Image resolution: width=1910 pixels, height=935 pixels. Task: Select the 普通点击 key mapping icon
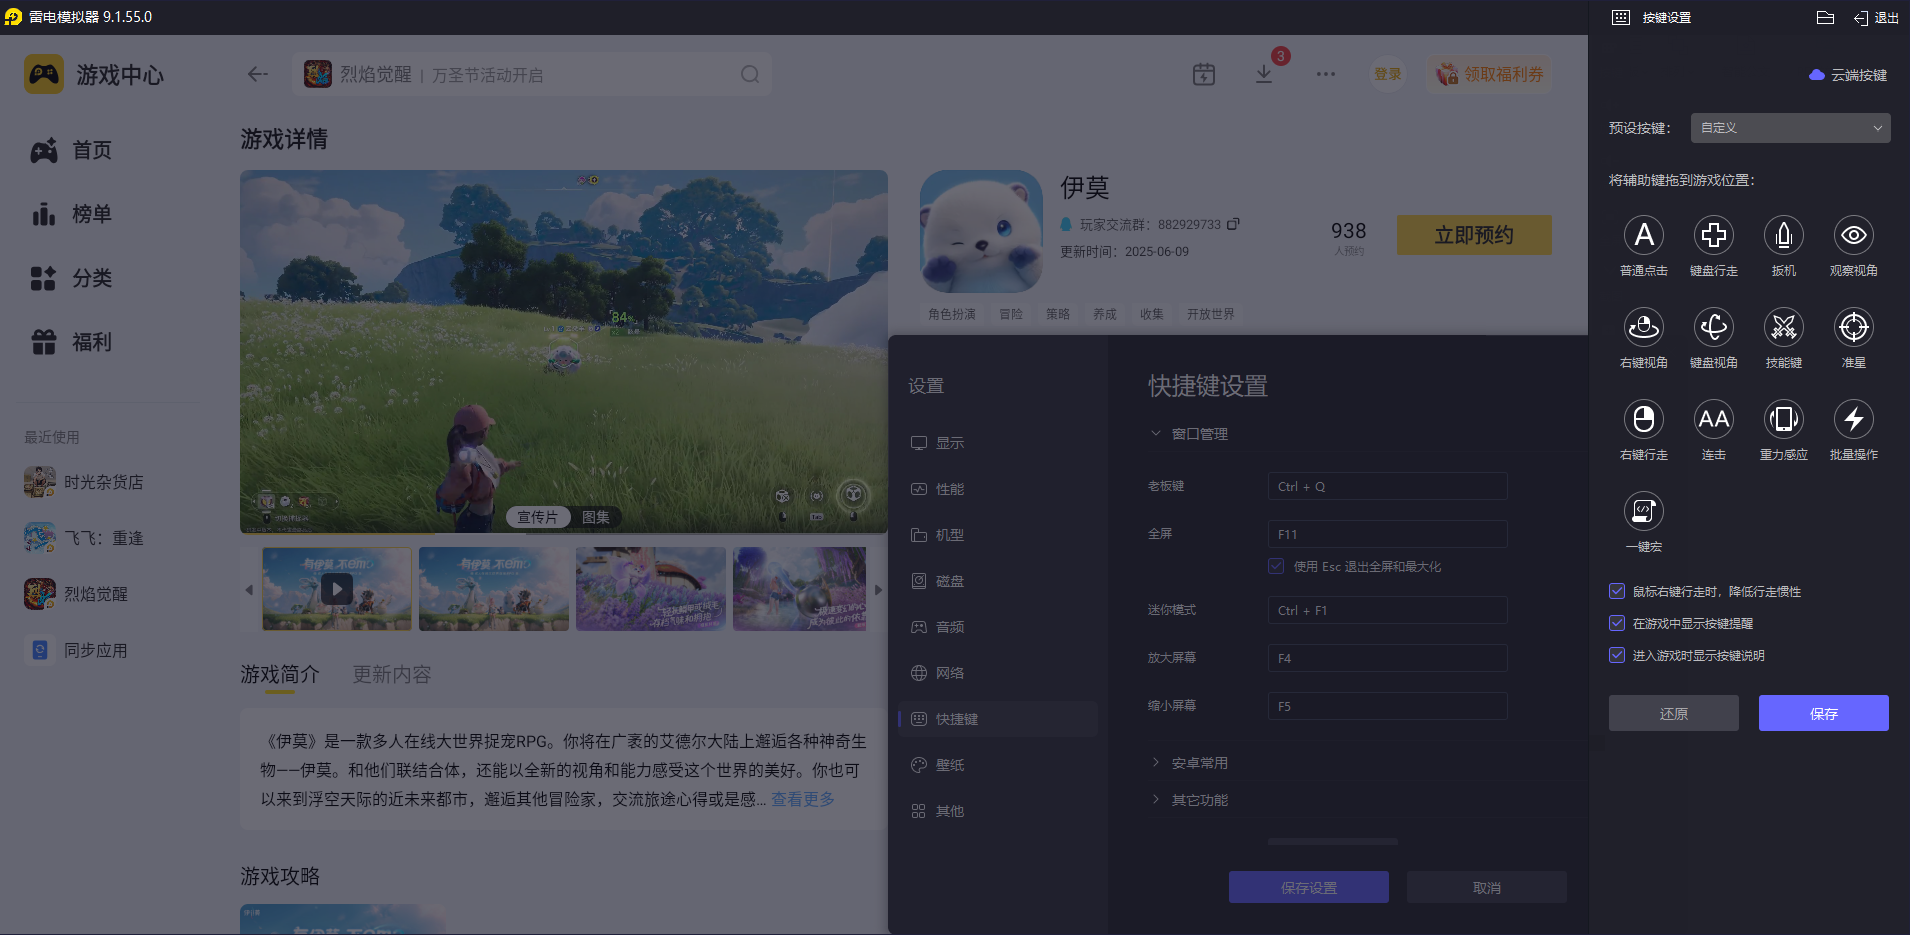click(x=1644, y=235)
